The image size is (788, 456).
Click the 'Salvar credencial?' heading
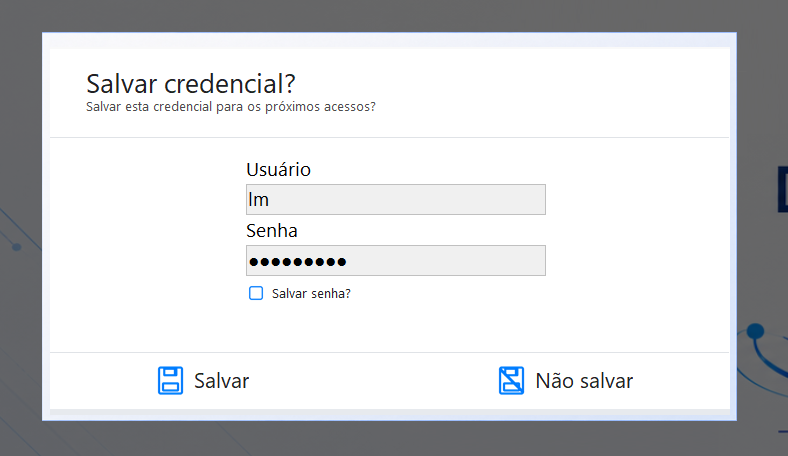[x=190, y=83]
